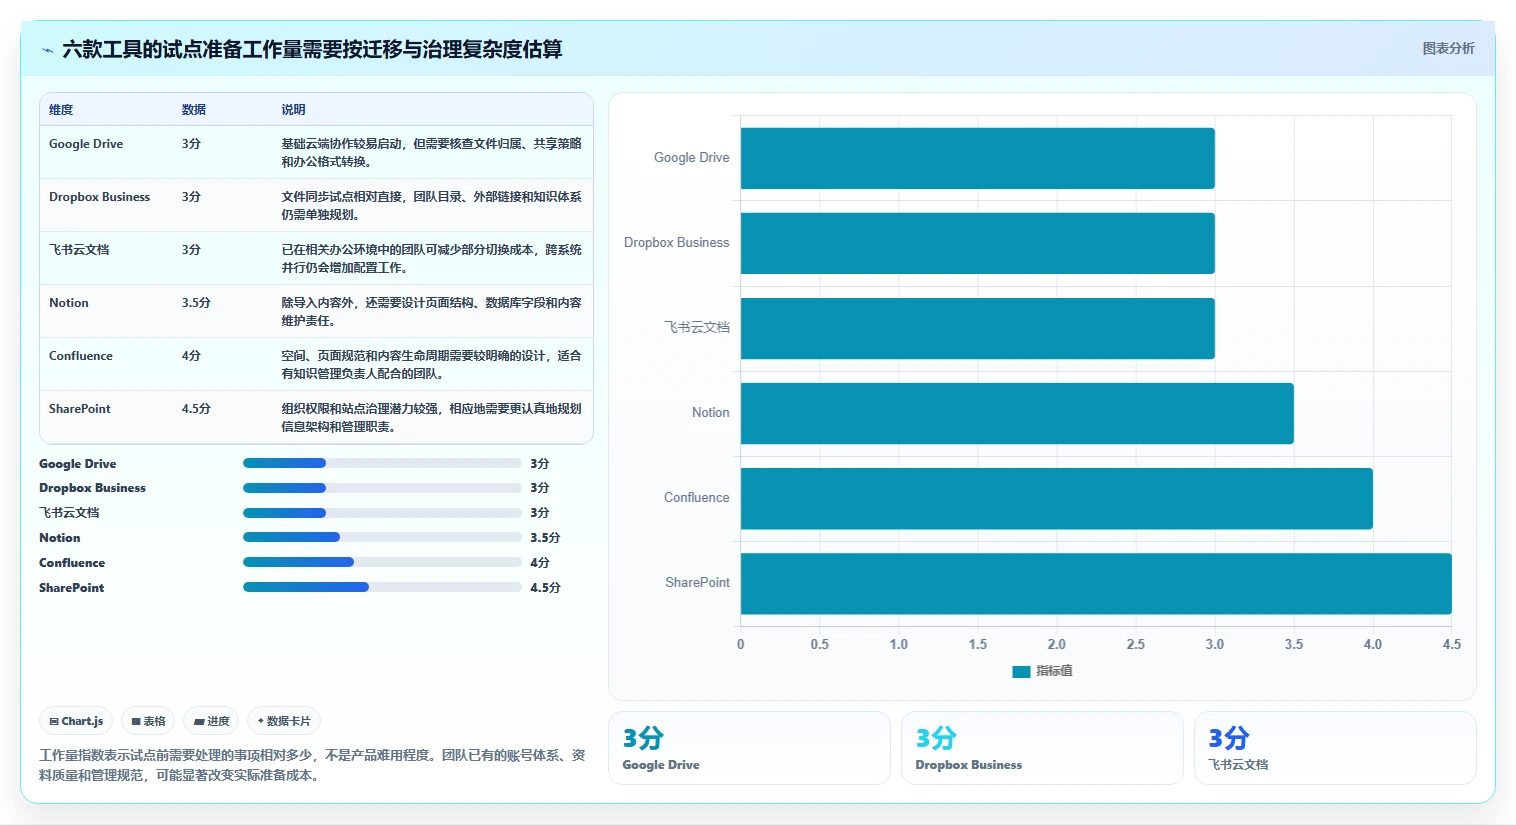
Task: Click SharePoint cell in table
Action: click(x=80, y=409)
